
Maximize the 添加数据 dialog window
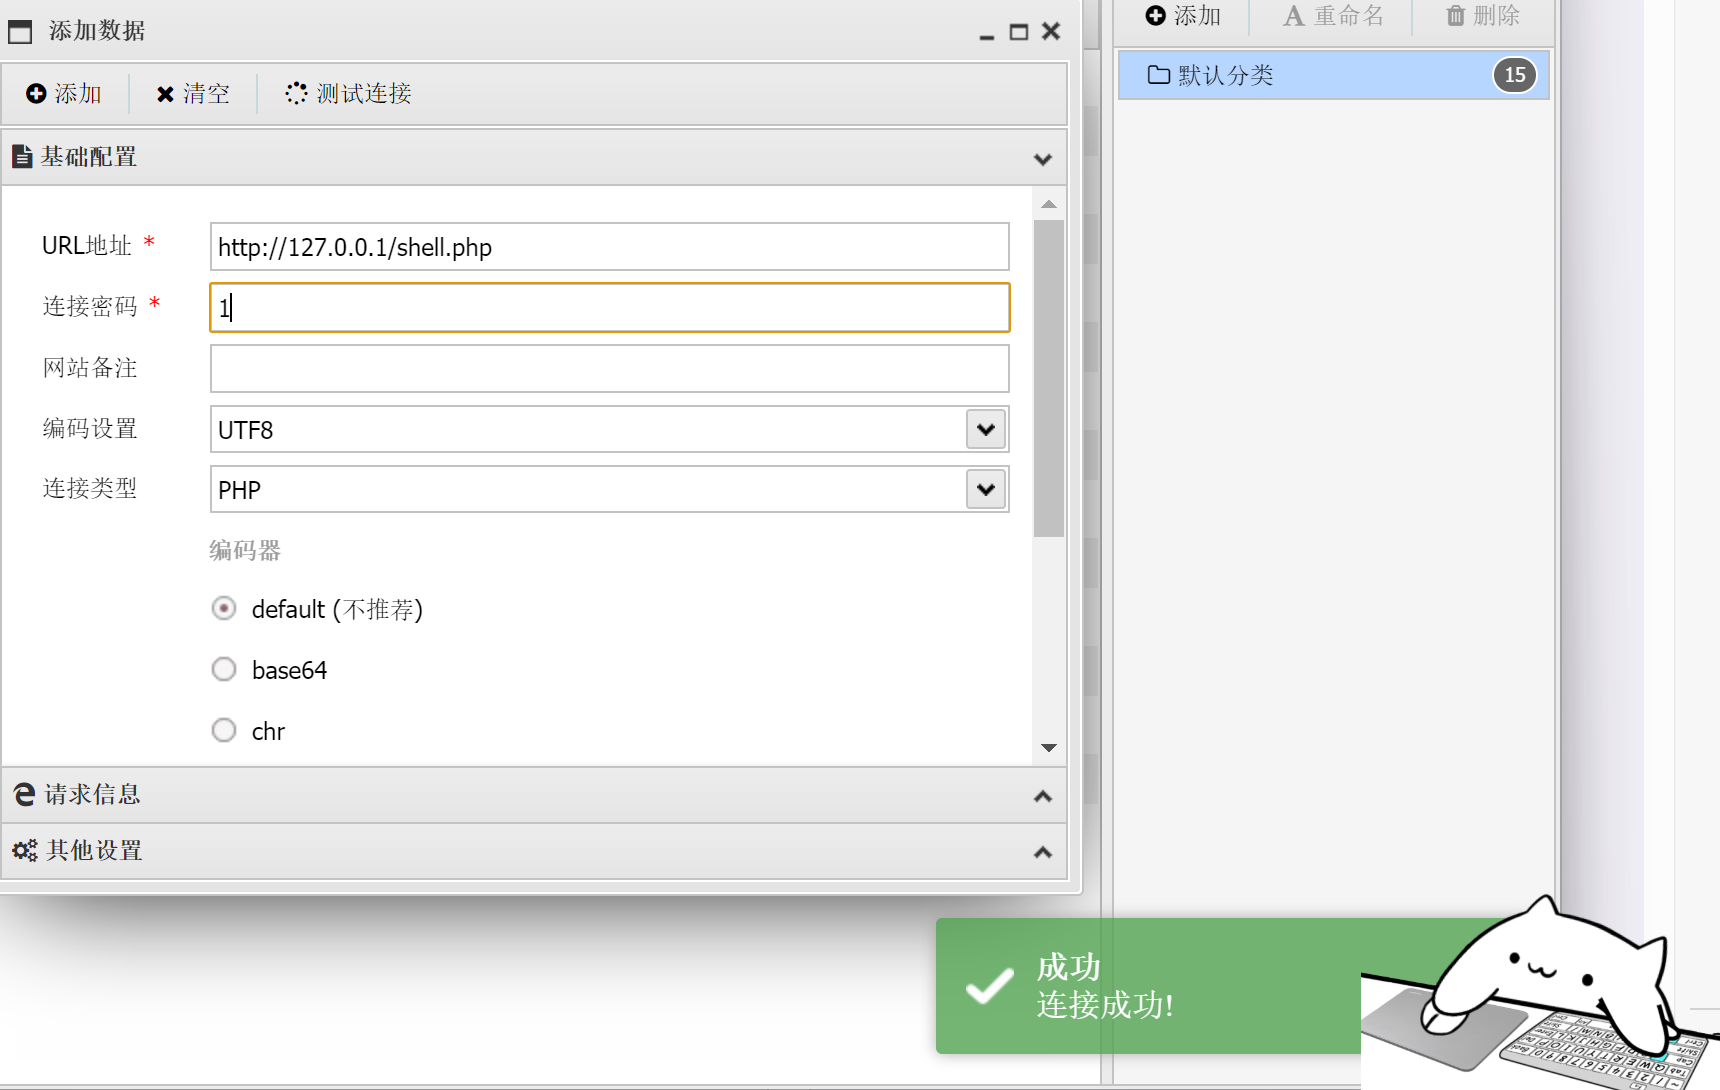pos(1019,32)
